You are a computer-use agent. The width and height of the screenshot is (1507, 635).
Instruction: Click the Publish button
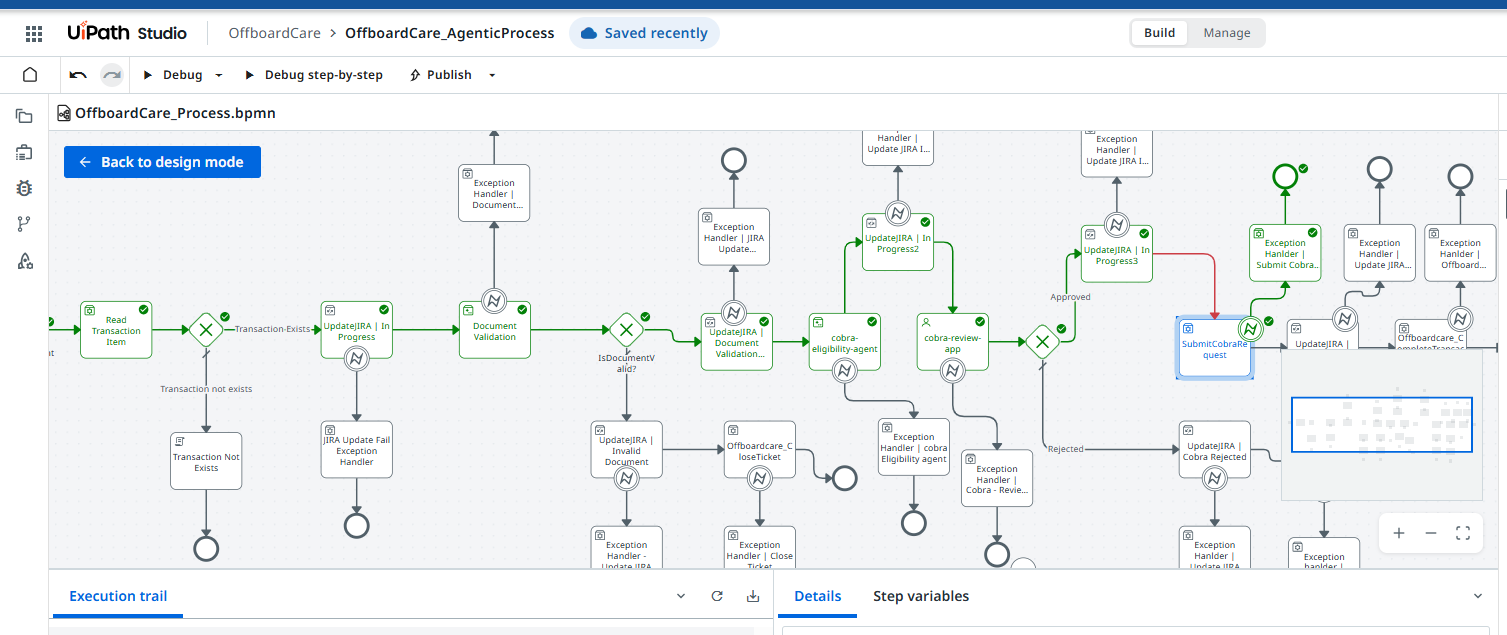(440, 75)
